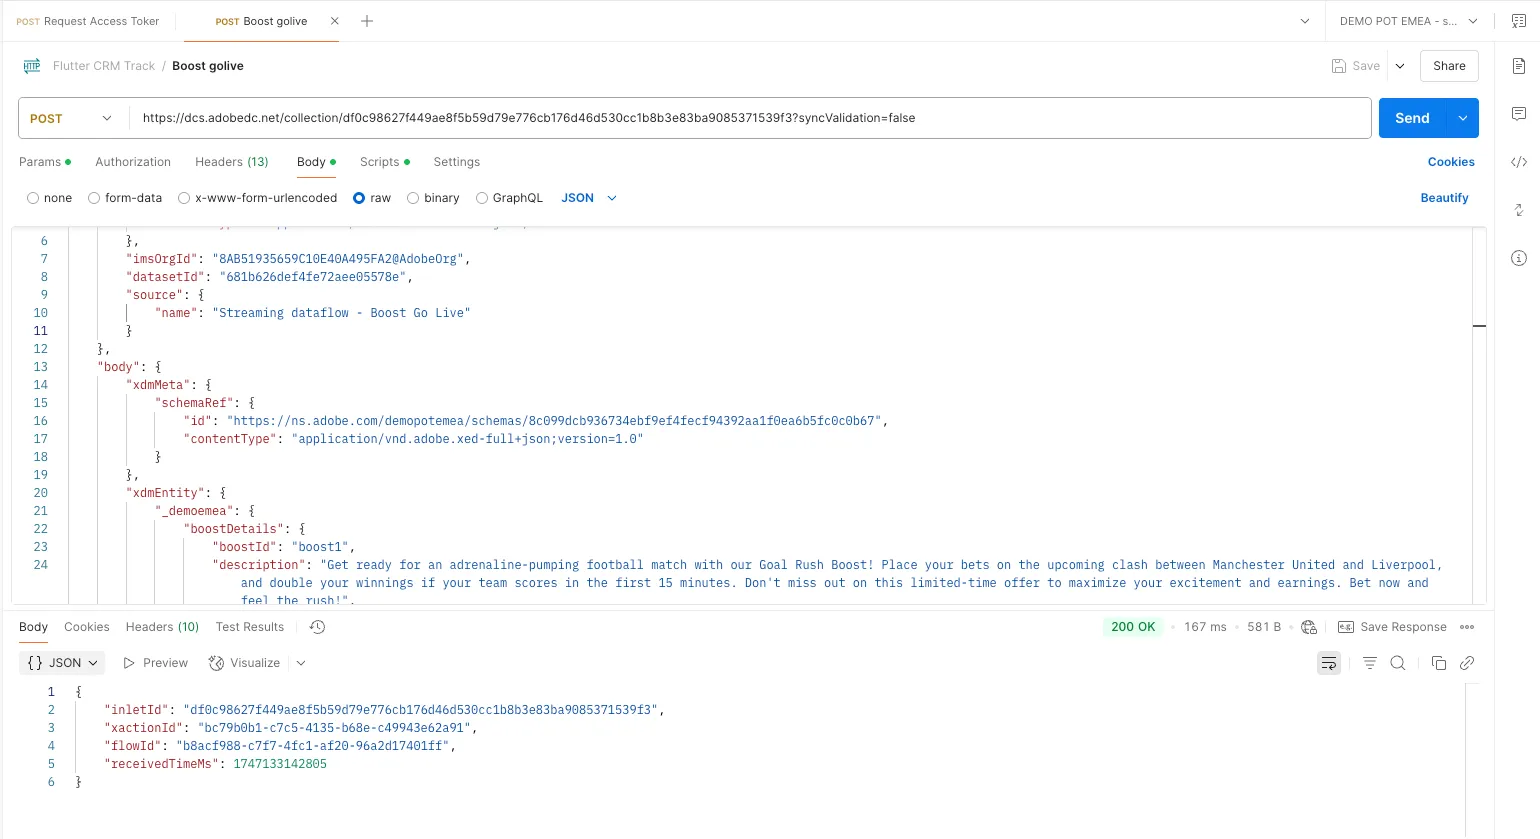Show the code snippet panel icon
This screenshot has height=839, width=1540.
coord(1518,162)
